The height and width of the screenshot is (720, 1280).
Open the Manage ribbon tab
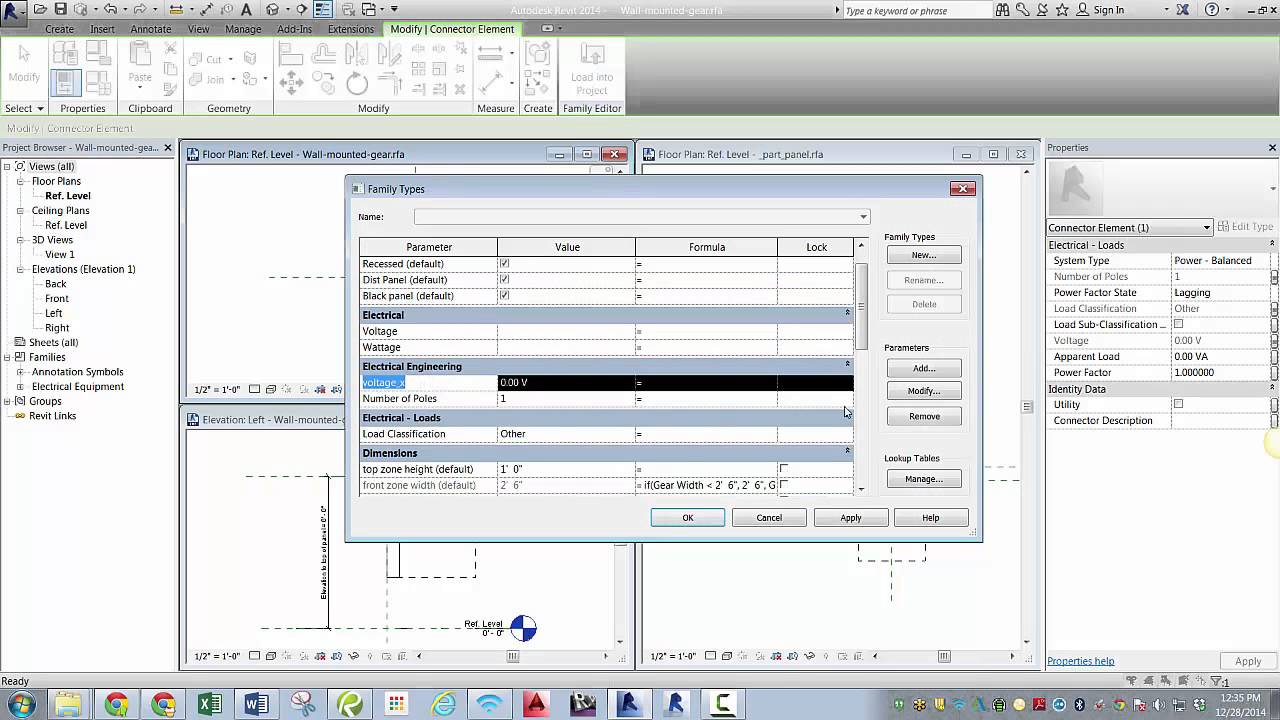[243, 29]
